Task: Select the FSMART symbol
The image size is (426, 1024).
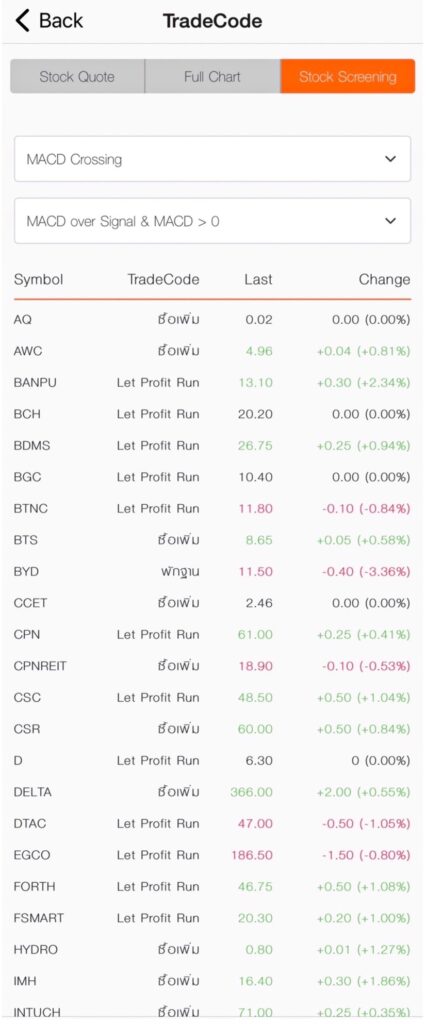Action: (39, 918)
